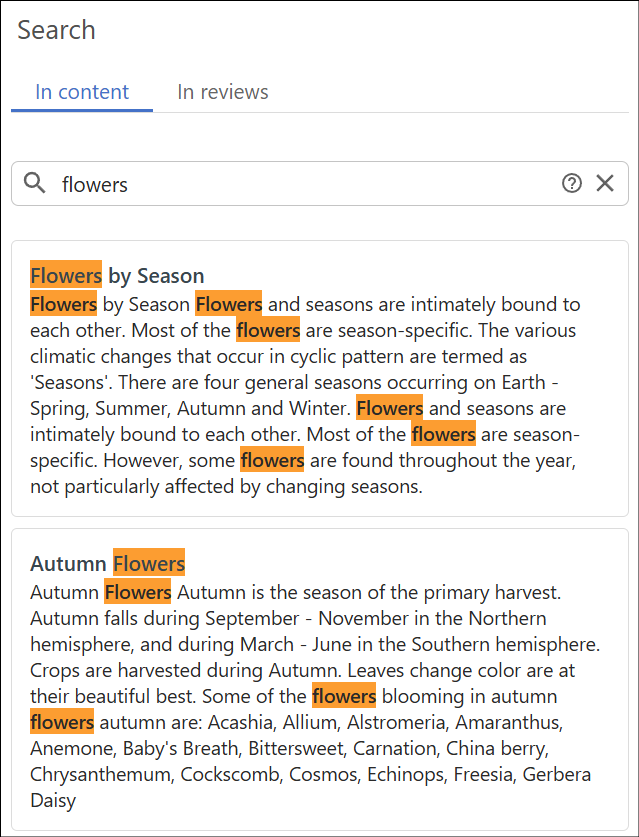This screenshot has height=837, width=639.
Task: Click highlighted "flowers" before "are found throughout"
Action: [272, 461]
